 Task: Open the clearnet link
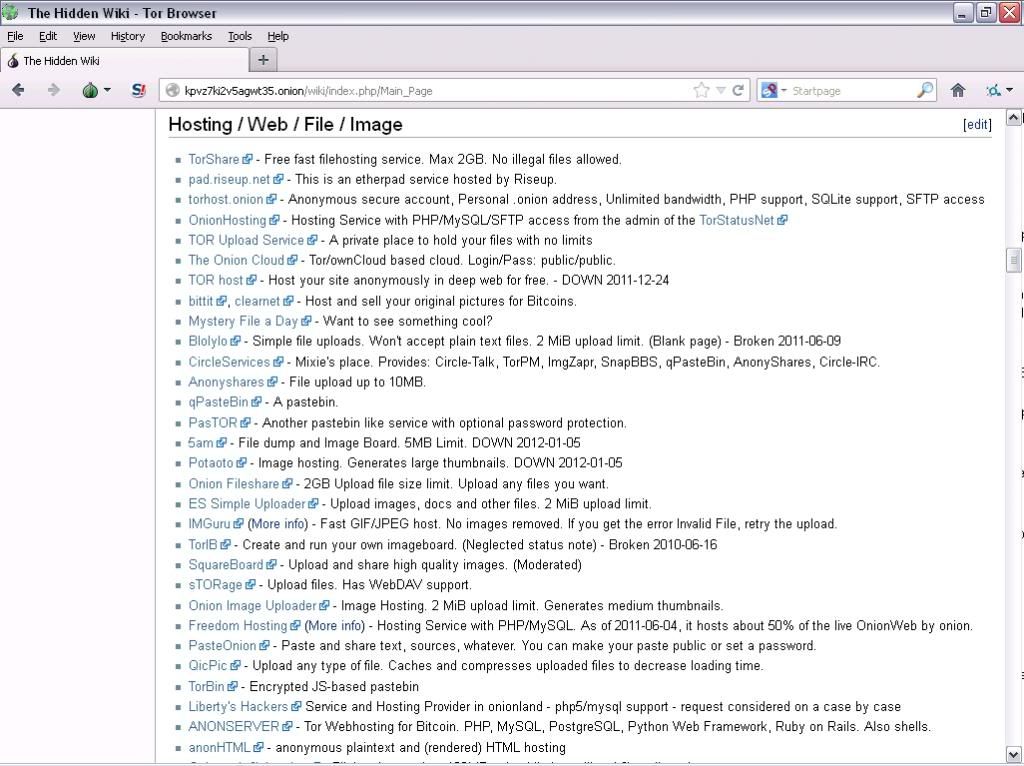pos(257,302)
